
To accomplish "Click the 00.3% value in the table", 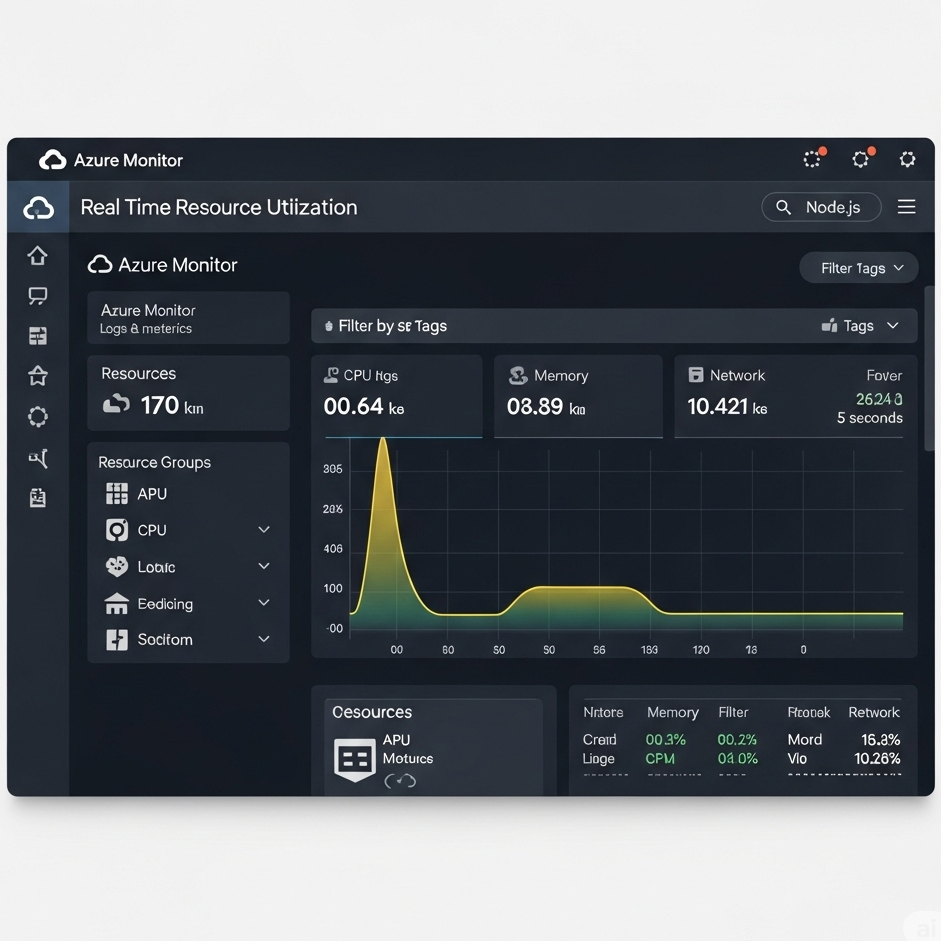I will click(666, 739).
